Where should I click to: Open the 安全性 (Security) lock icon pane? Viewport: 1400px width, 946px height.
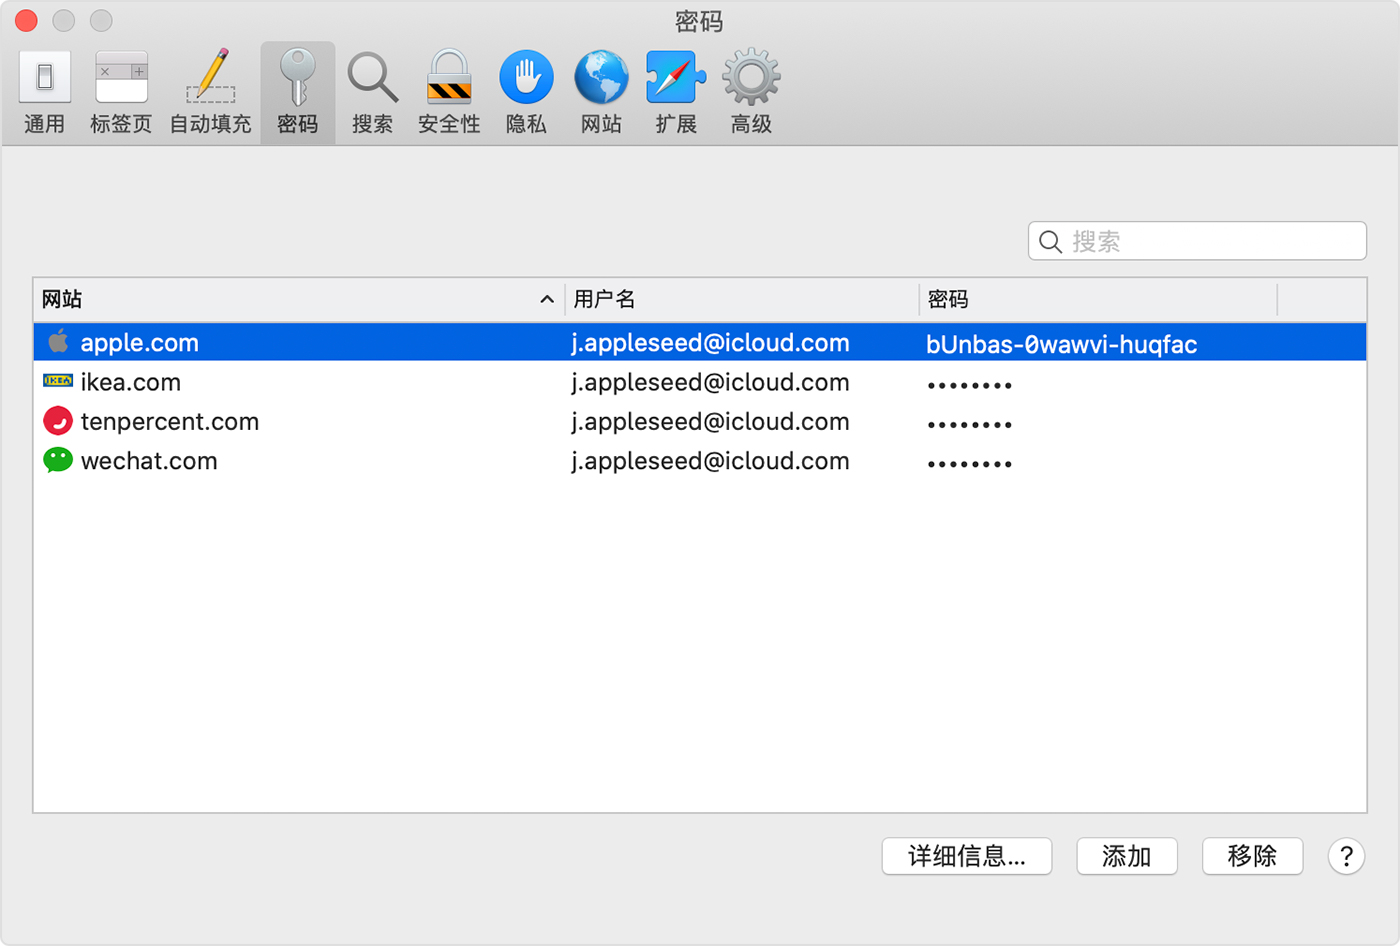tap(449, 92)
